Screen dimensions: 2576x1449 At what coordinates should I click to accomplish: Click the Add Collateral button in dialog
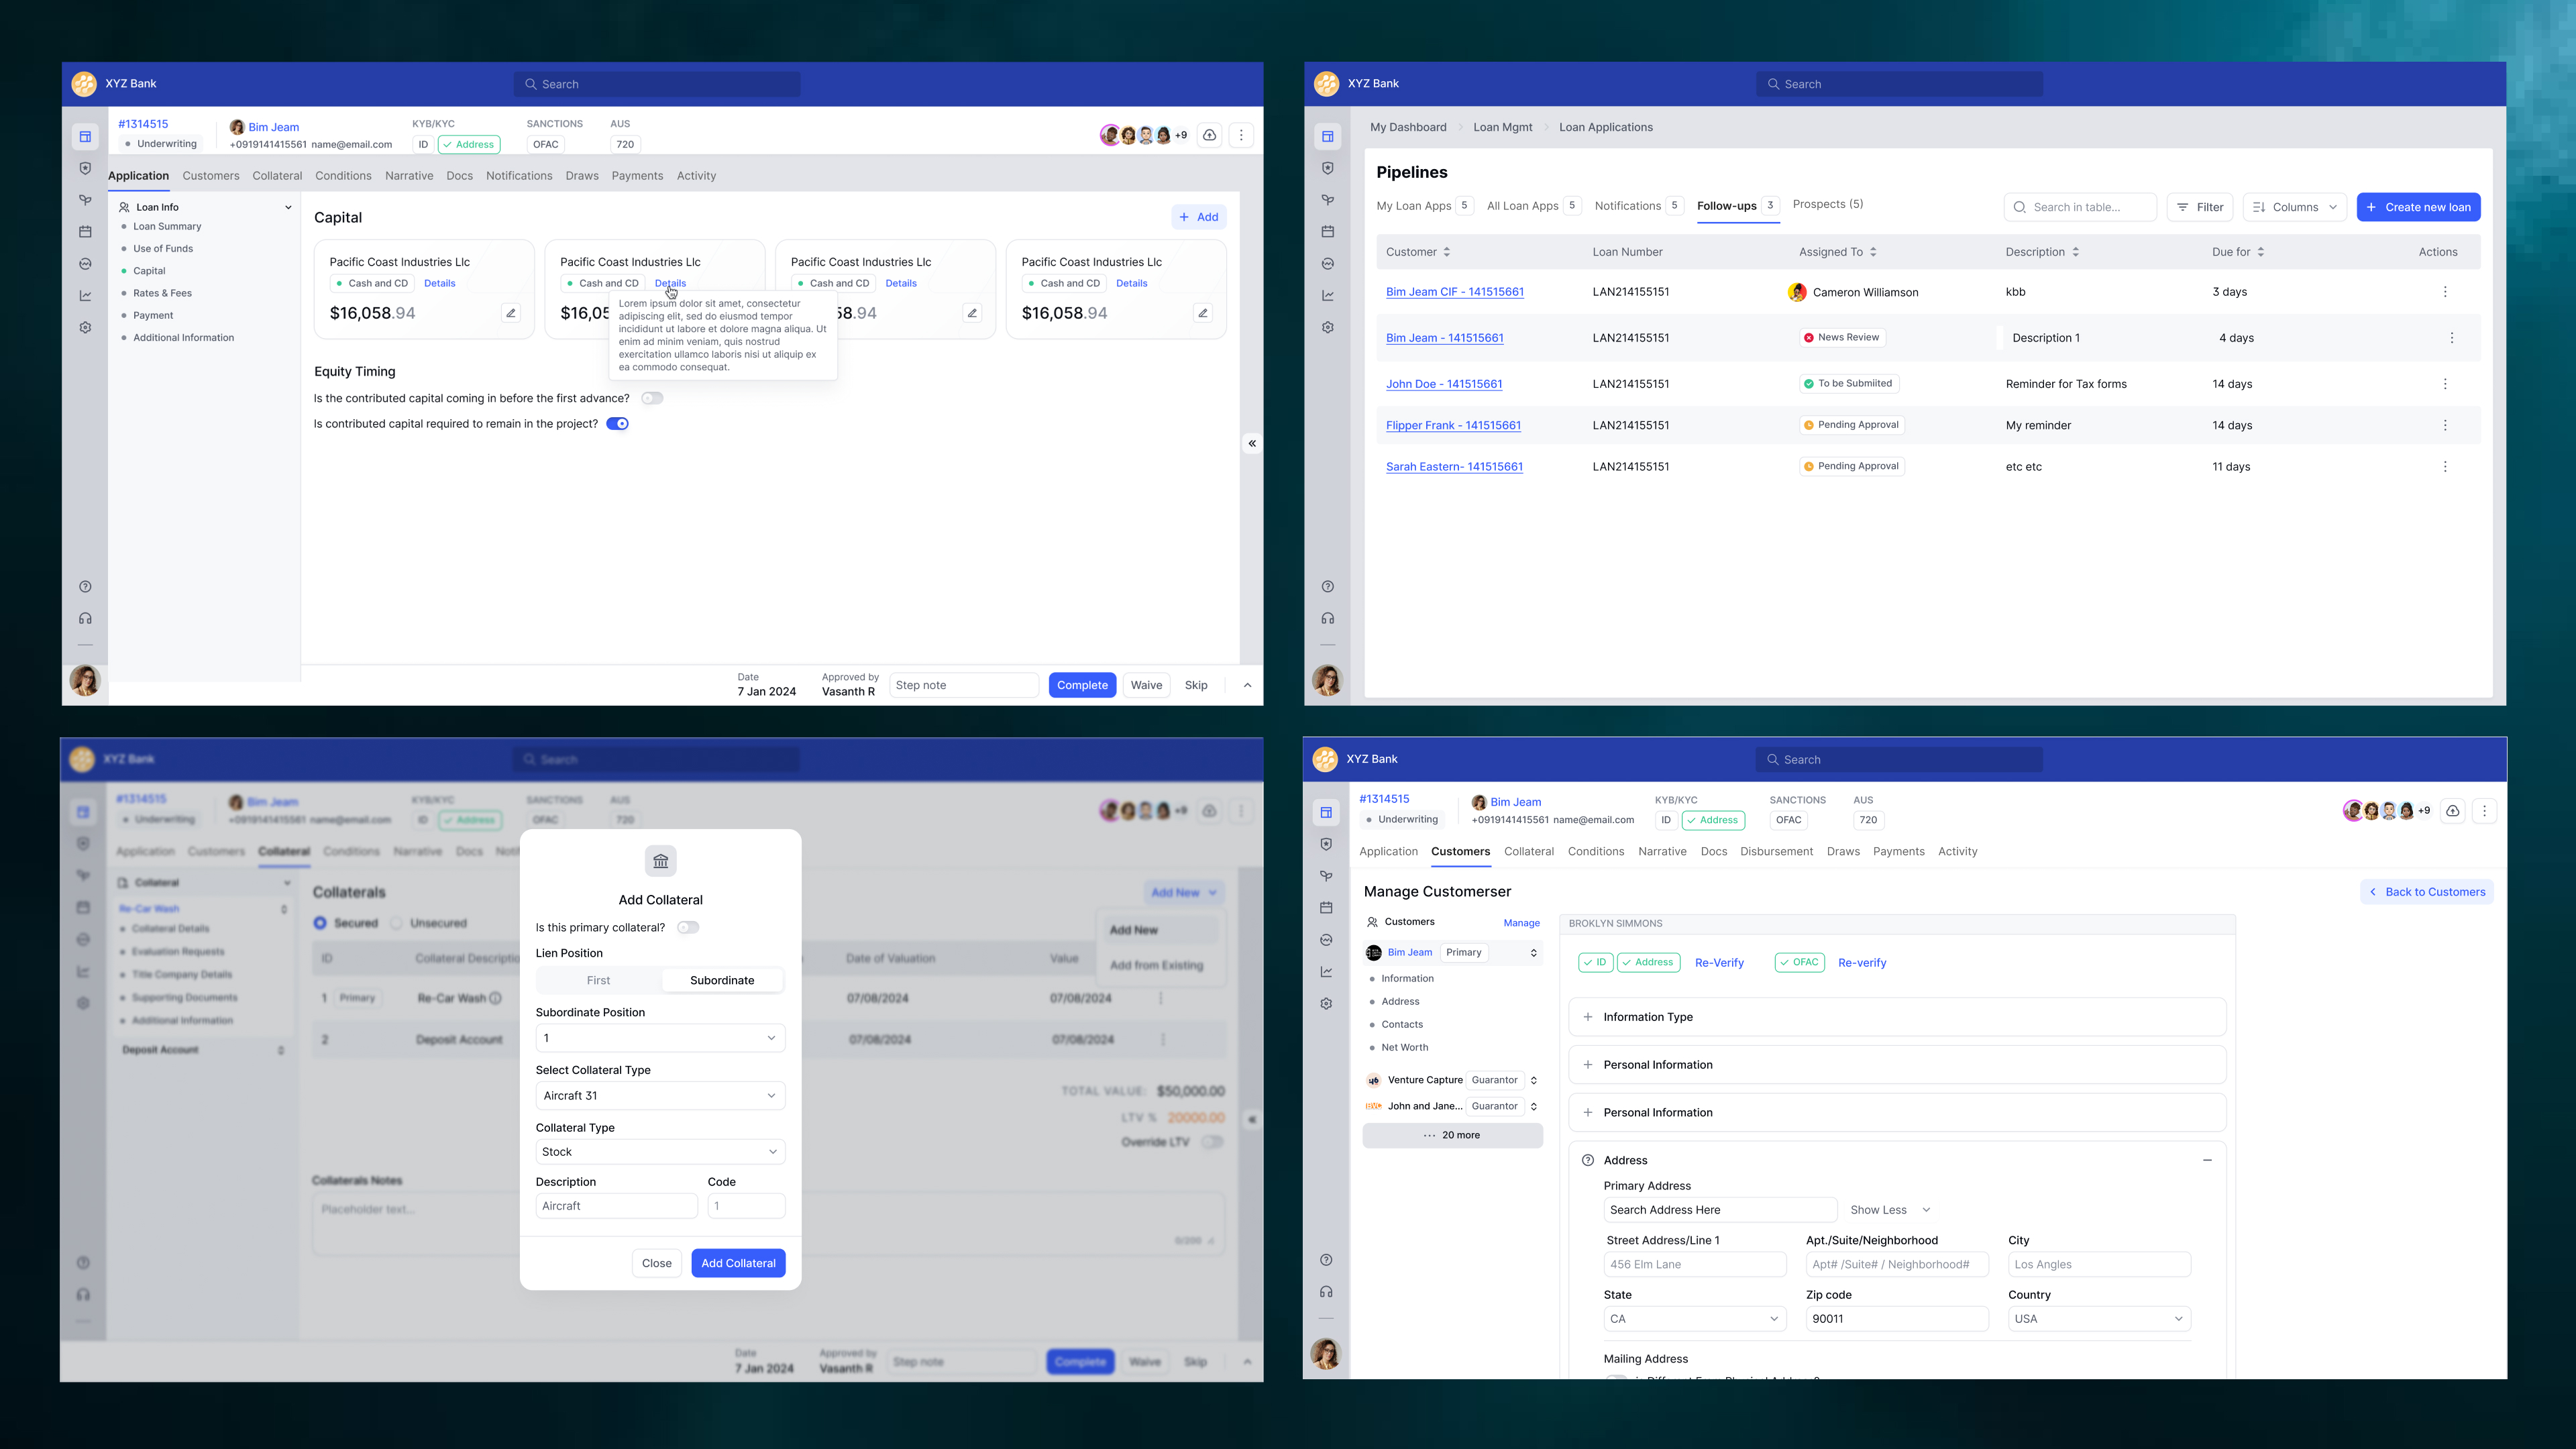(738, 1263)
